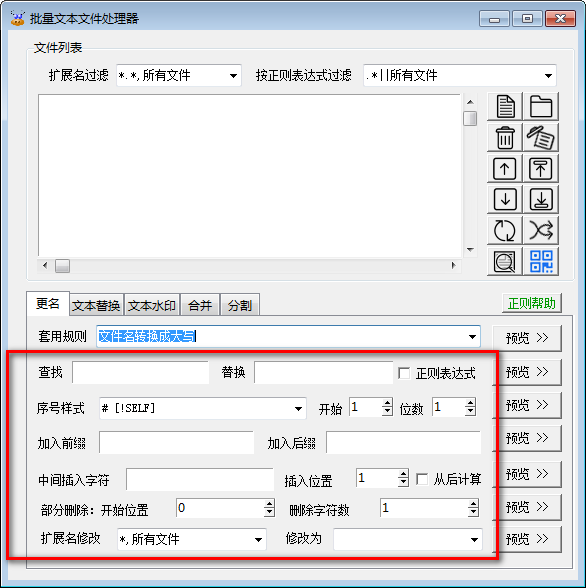Viewport: 586px width, 588px height.
Task: Increase the 开始 number spinner
Action: coord(387,403)
